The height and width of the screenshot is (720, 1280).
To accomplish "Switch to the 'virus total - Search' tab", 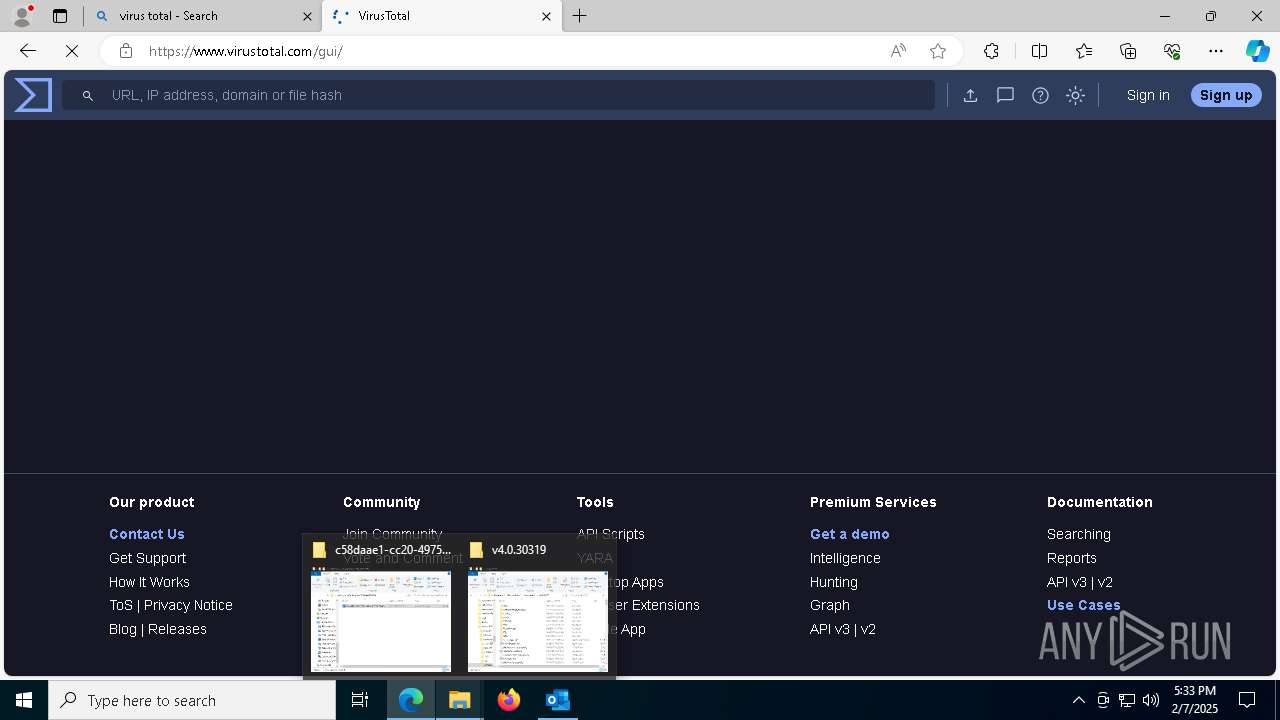I will tap(203, 16).
